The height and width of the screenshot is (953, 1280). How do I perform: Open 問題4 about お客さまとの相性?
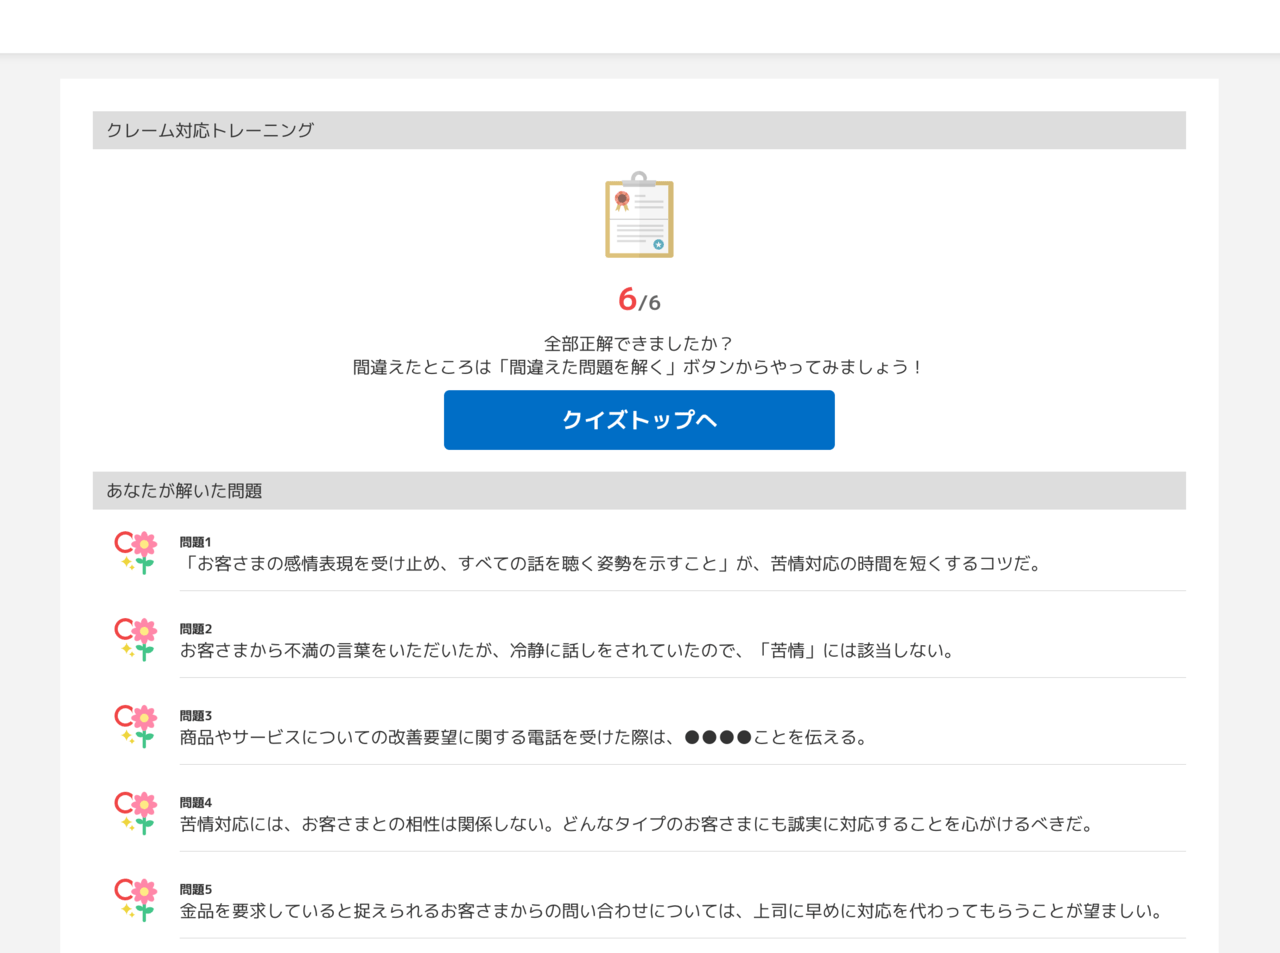(x=638, y=825)
